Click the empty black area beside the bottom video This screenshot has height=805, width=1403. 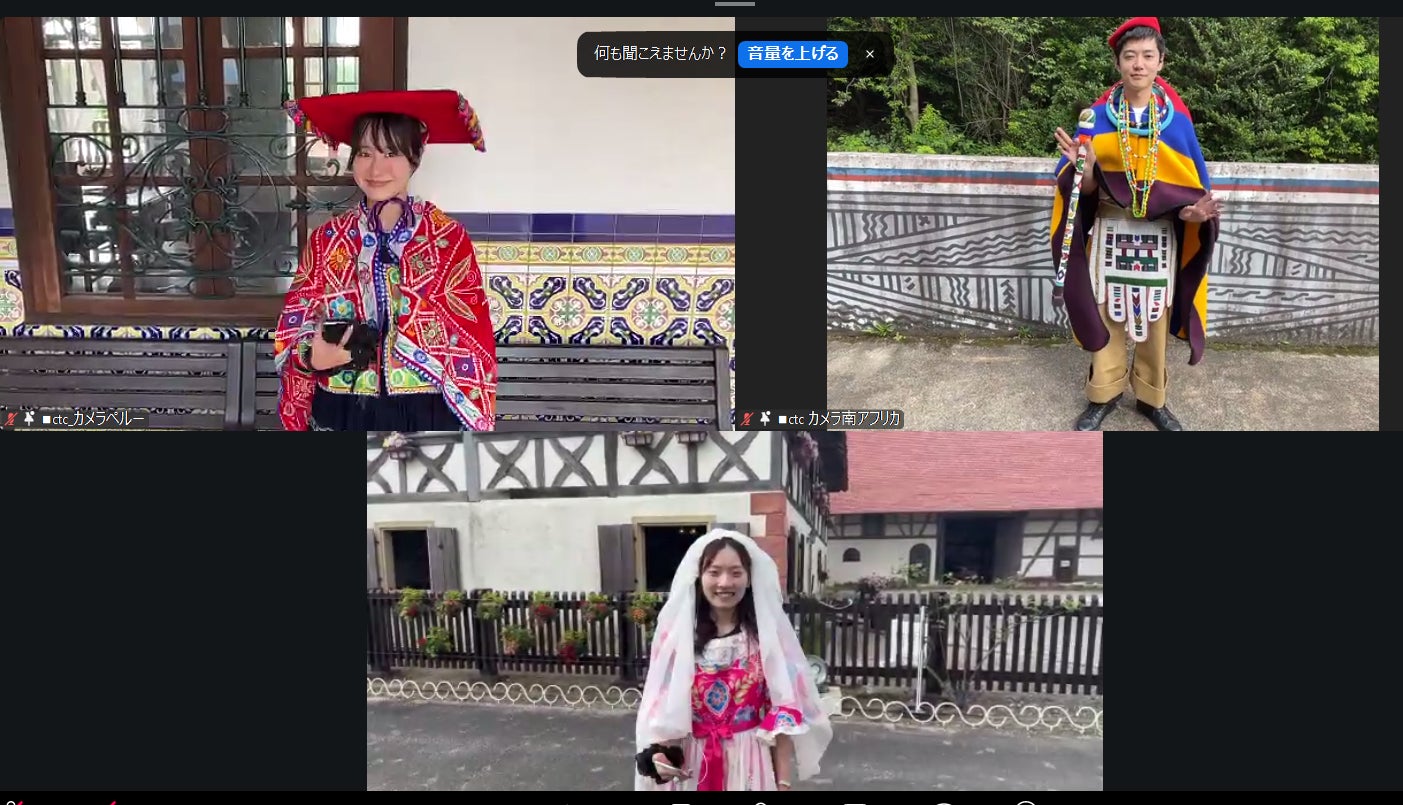(x=183, y=611)
